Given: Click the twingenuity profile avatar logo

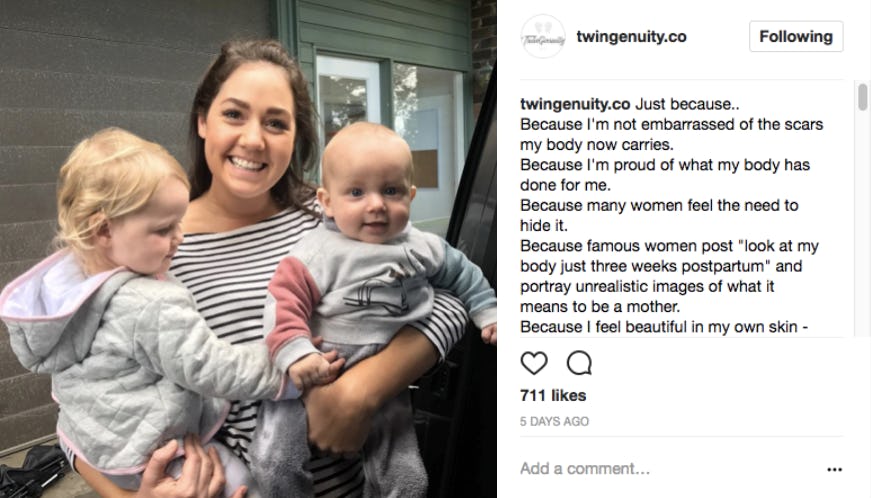Looking at the screenshot, I should point(543,37).
